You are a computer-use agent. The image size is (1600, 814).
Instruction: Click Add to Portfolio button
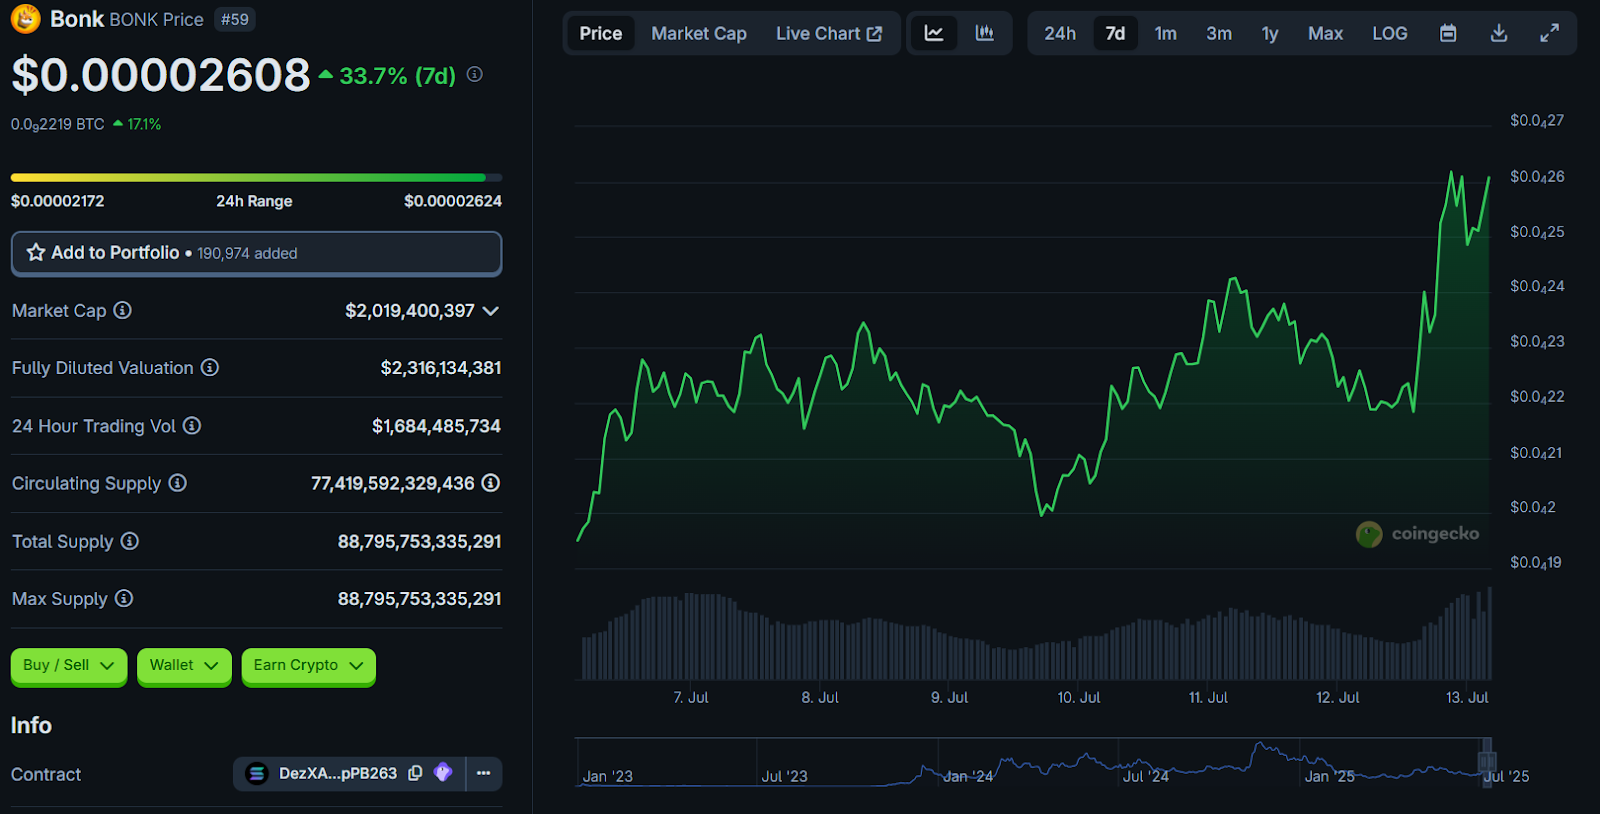click(x=256, y=253)
